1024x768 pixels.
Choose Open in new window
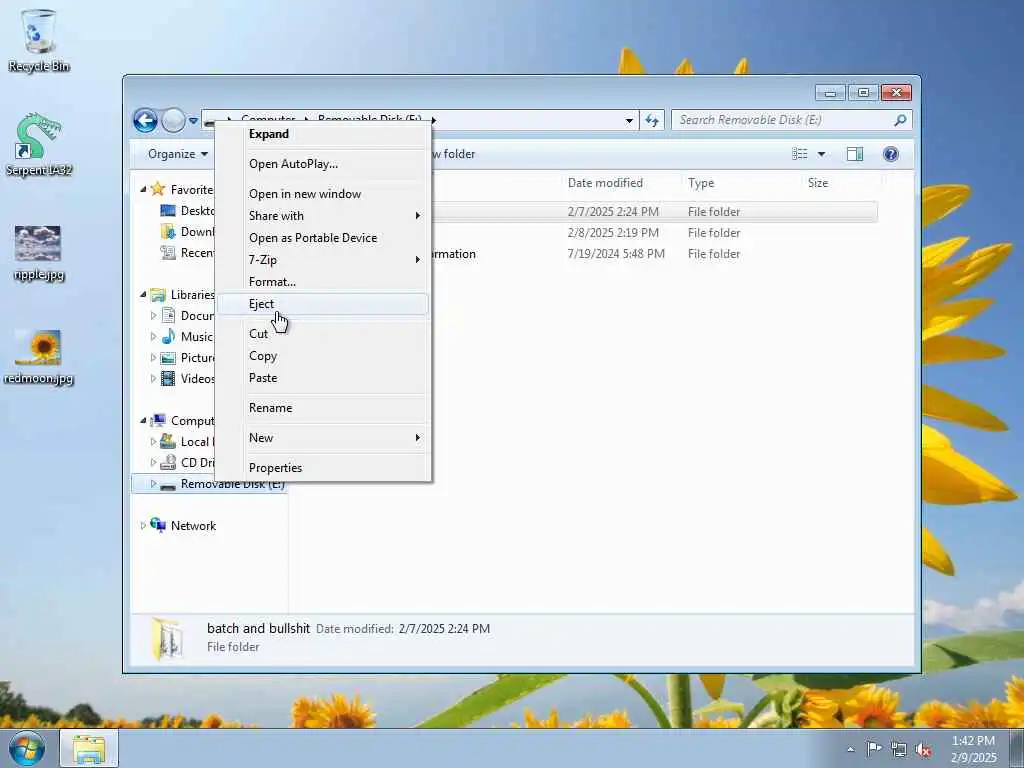(x=323, y=194)
